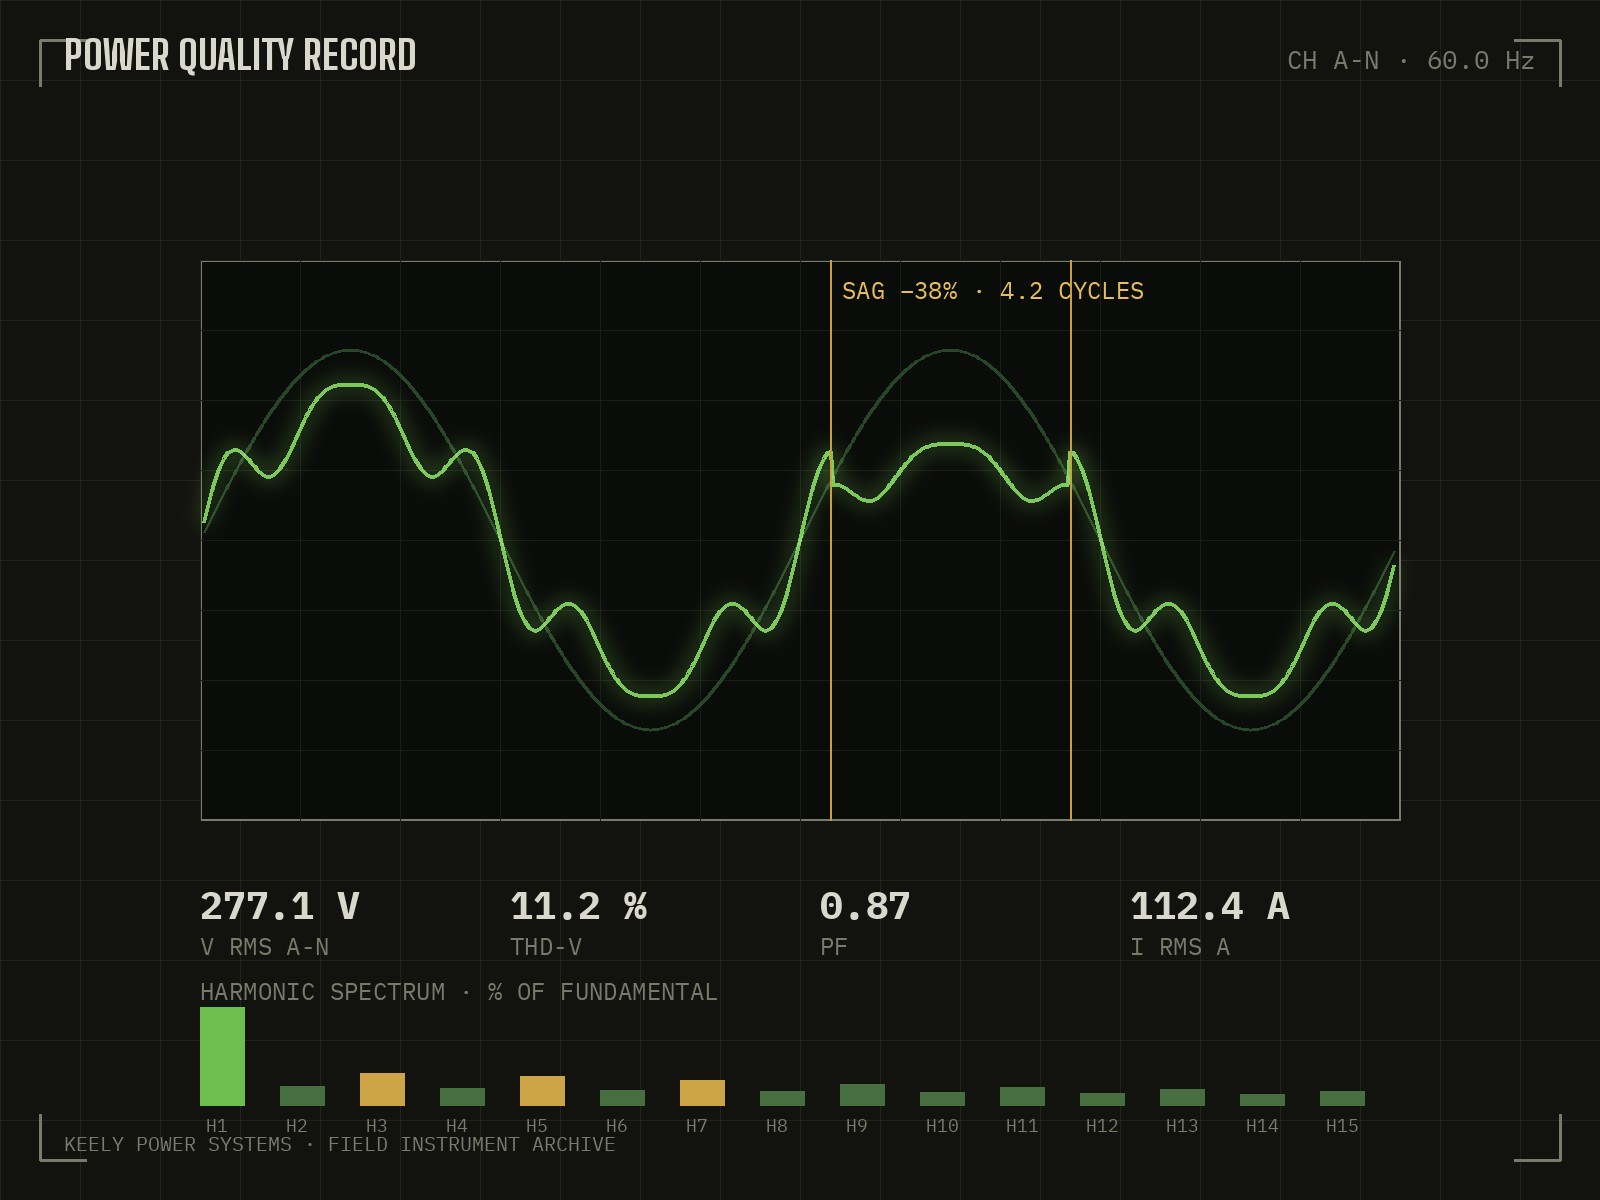Click the HARMONIC SPECTRUM heading
Image resolution: width=1600 pixels, height=1200 pixels.
pos(459,992)
